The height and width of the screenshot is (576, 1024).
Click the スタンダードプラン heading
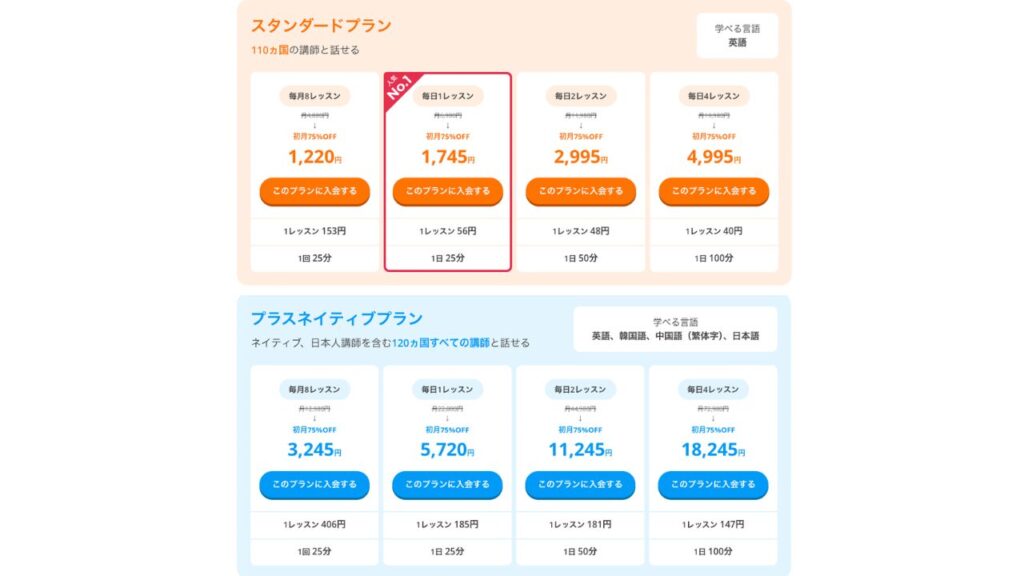click(x=321, y=25)
